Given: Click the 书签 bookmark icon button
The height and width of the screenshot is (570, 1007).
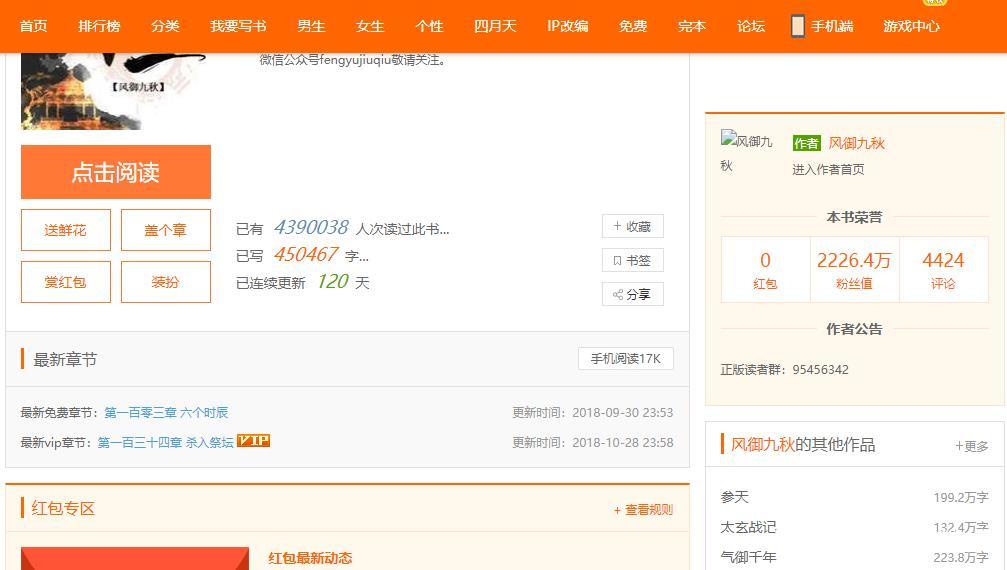Looking at the screenshot, I should coord(633,261).
